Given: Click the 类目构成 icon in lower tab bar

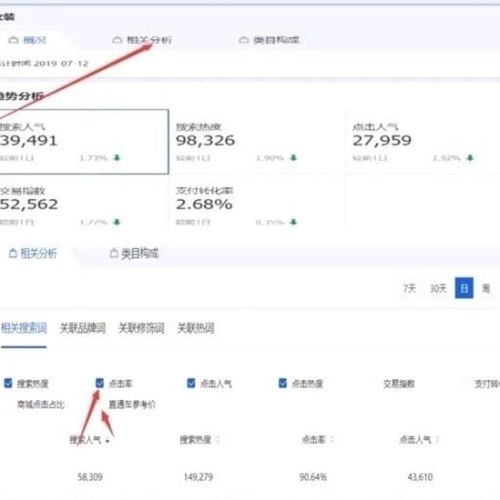Looking at the screenshot, I should click(x=114, y=253).
